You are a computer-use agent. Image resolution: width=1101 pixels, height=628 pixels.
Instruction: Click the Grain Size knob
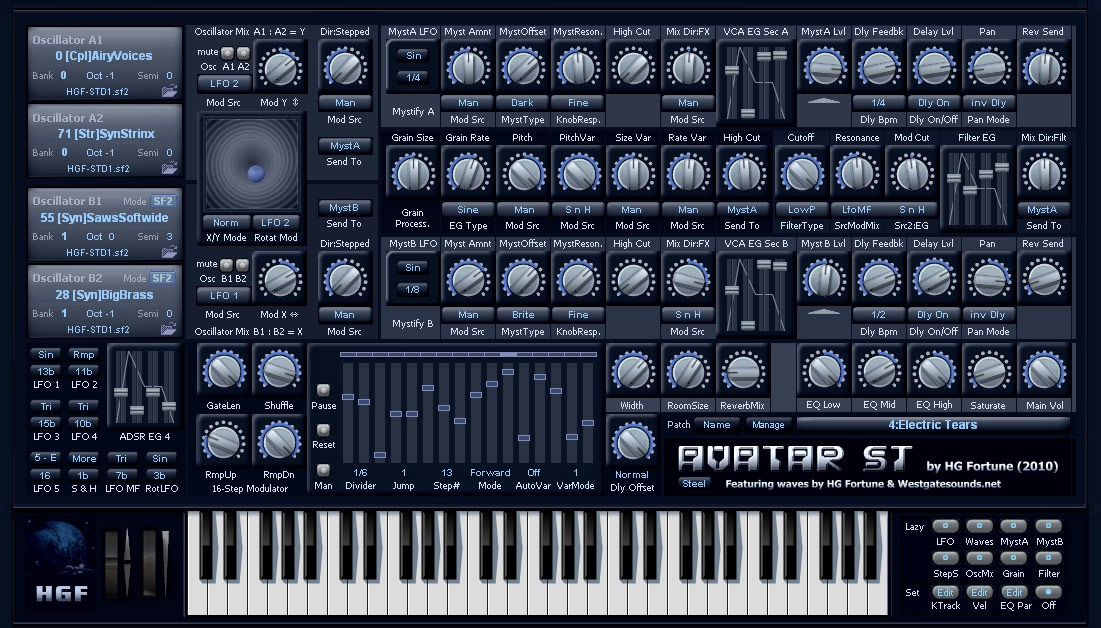[413, 174]
